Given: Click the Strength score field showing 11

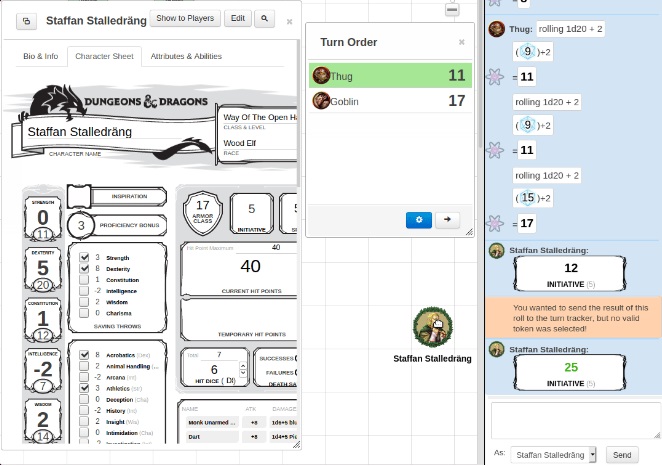Looking at the screenshot, I should pyautogui.click(x=43, y=234).
